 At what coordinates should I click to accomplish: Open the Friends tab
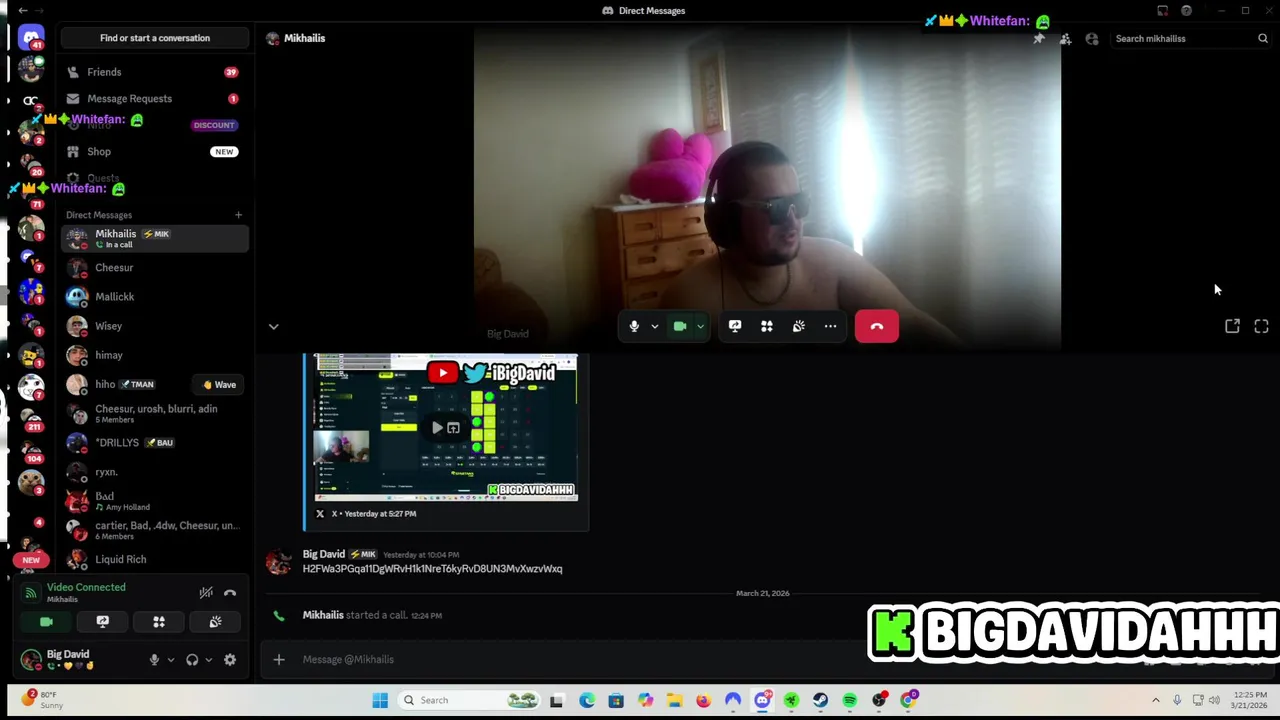(x=155, y=72)
